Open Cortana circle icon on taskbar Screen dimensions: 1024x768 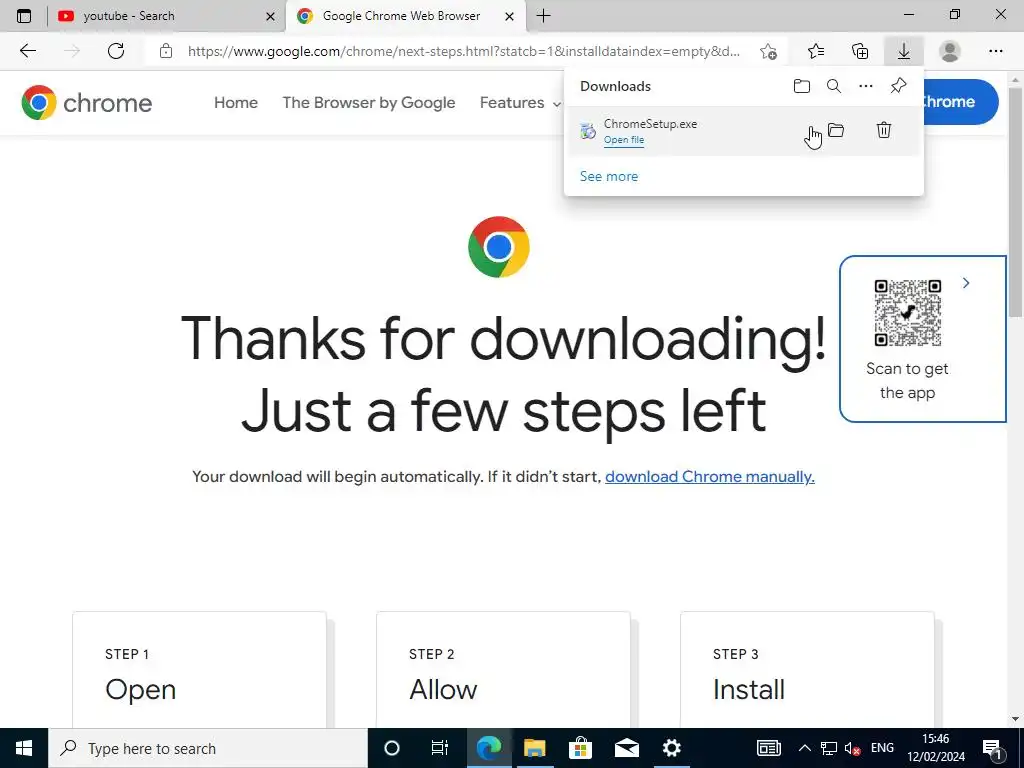392,748
